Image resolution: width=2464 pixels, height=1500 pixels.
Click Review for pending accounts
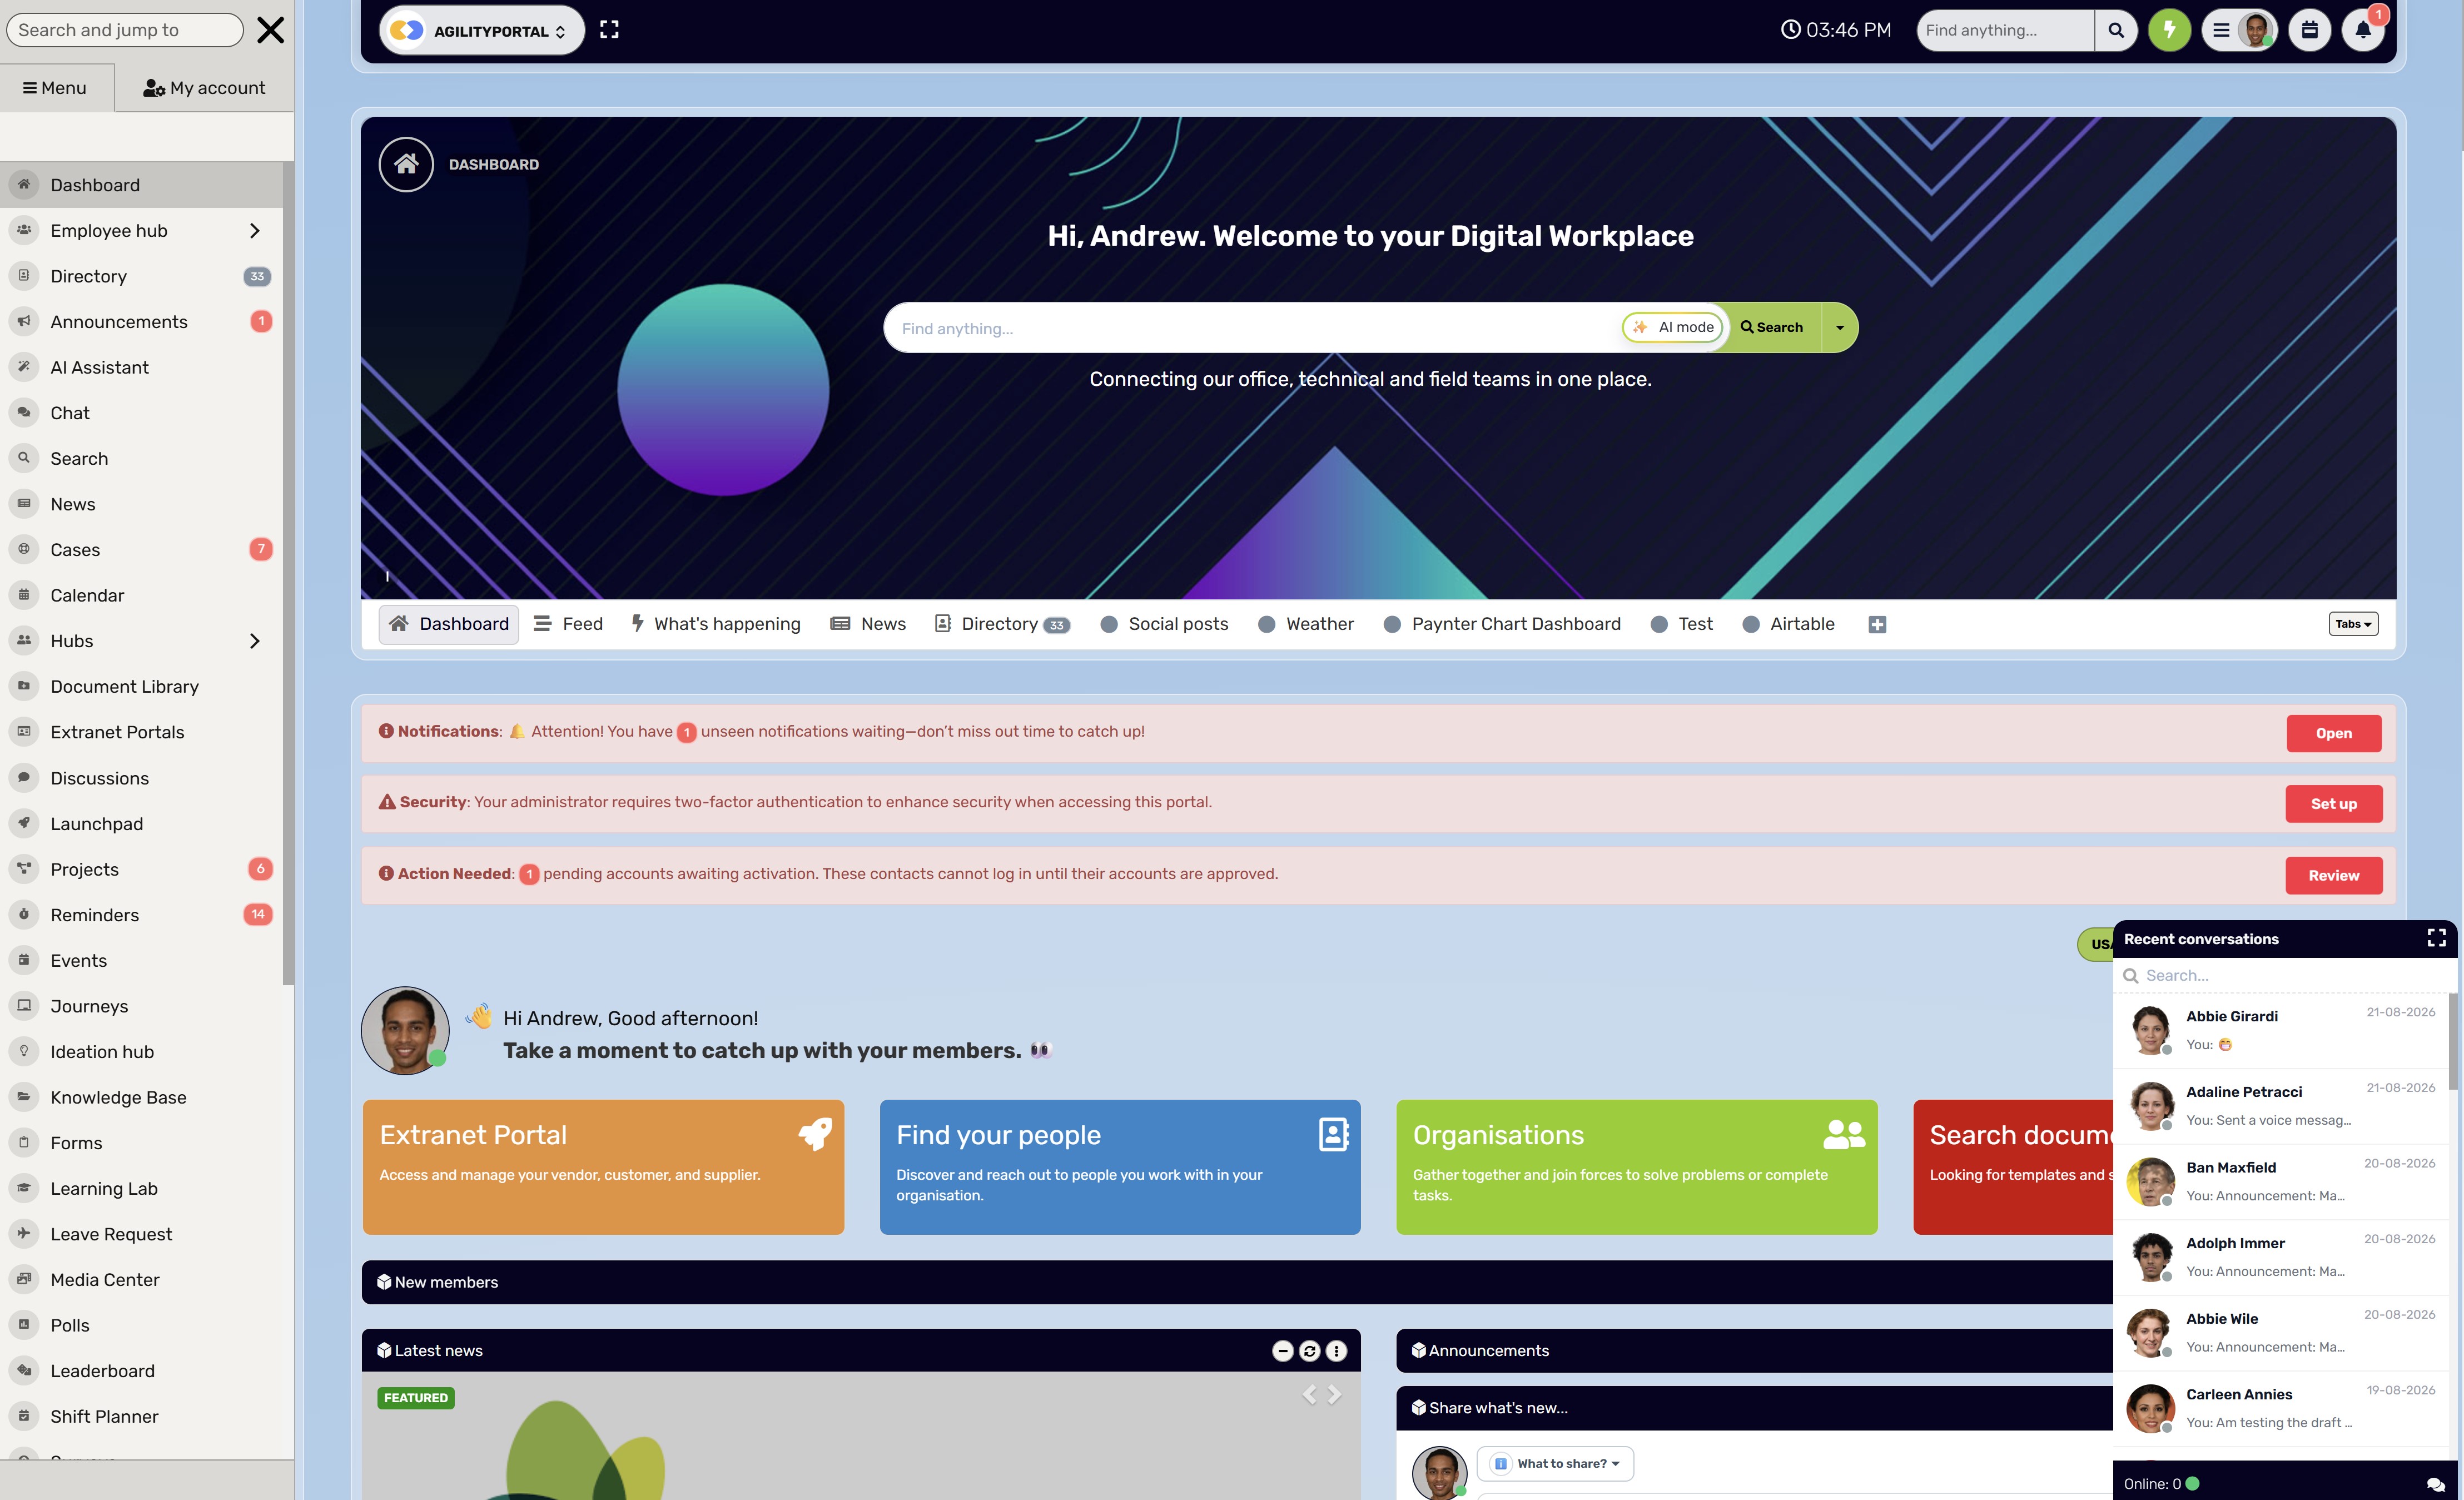tap(2333, 875)
